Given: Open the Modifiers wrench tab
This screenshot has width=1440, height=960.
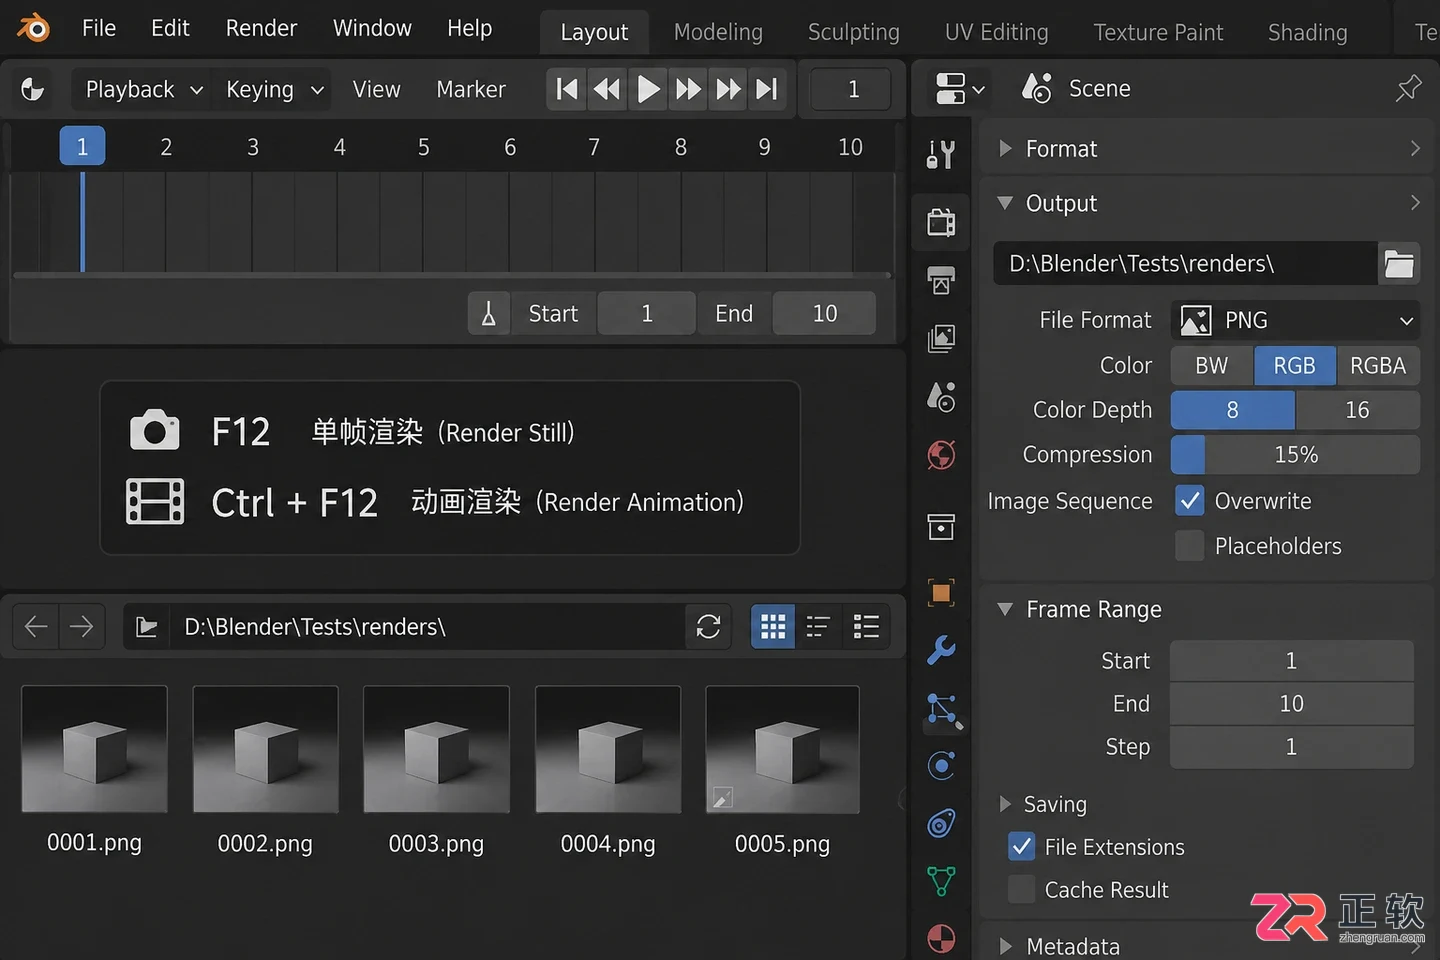Looking at the screenshot, I should tap(941, 650).
